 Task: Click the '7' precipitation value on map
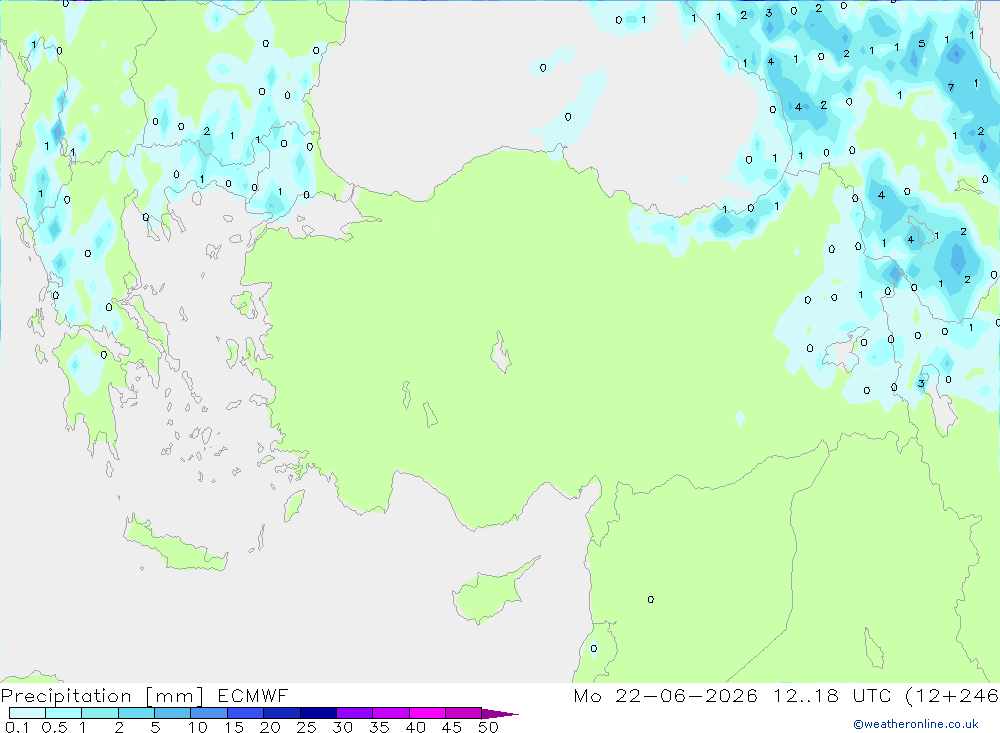(x=951, y=87)
